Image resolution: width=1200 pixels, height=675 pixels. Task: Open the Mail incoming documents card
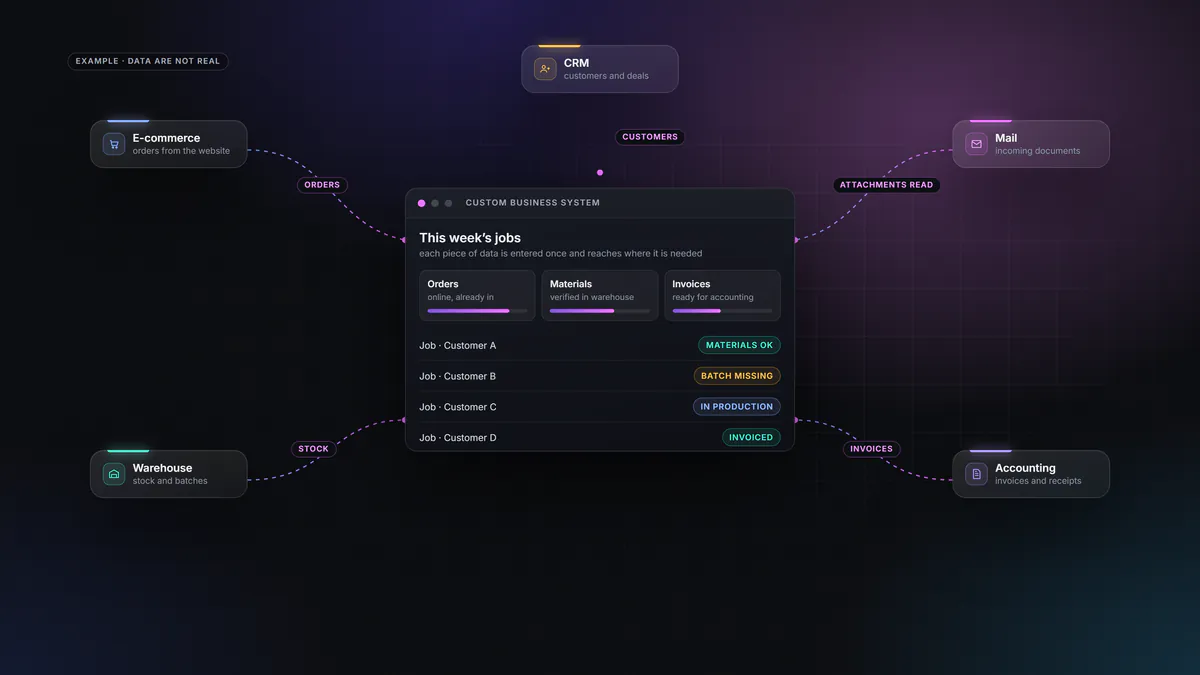pyautogui.click(x=1031, y=144)
